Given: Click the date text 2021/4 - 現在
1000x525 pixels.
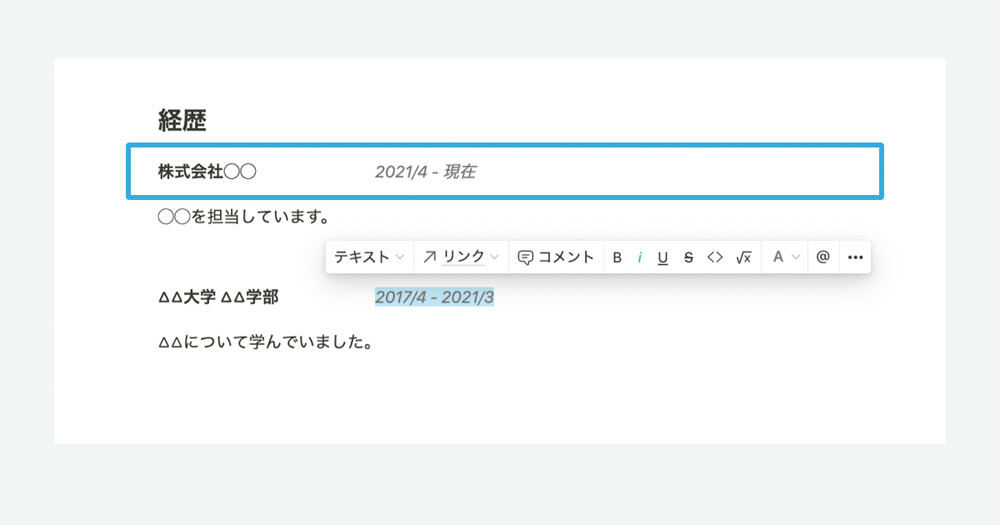Looking at the screenshot, I should pos(425,172).
